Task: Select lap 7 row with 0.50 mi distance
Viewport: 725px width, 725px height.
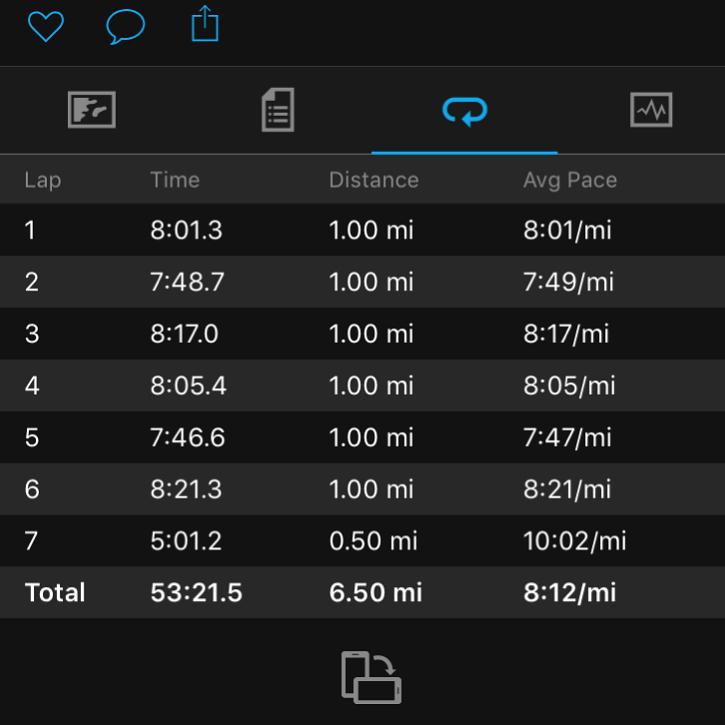Action: [362, 541]
